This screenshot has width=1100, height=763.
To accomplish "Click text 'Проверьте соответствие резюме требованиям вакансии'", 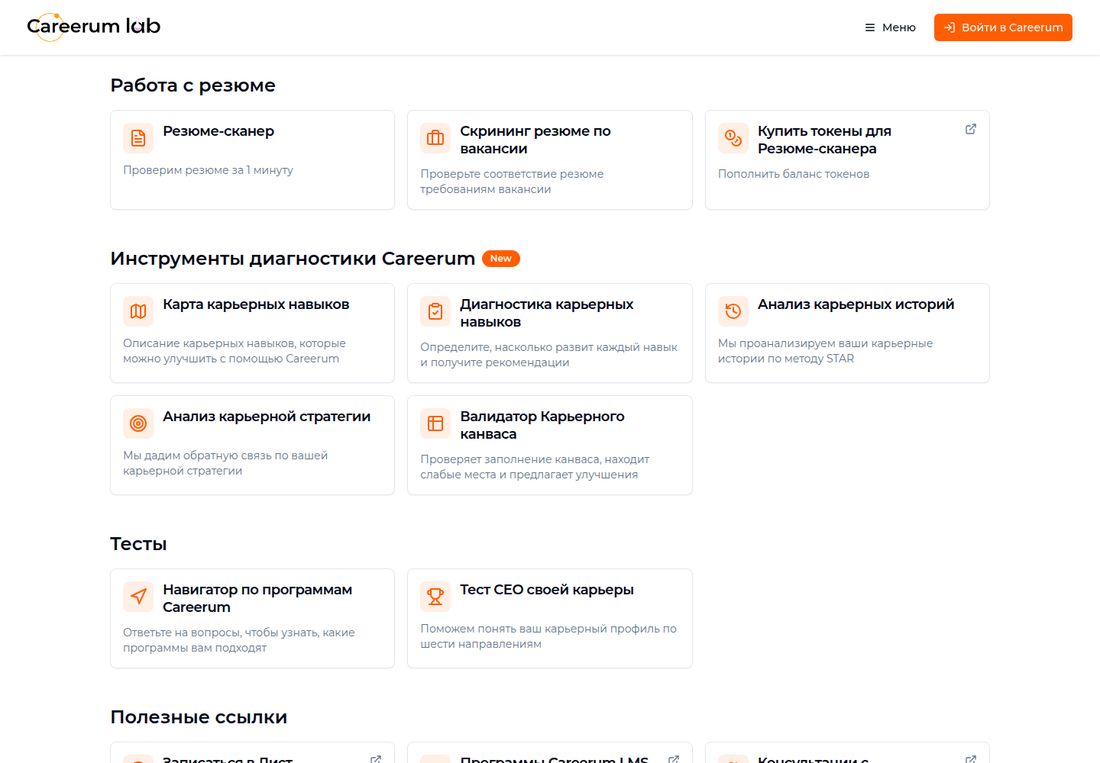I will point(512,182).
